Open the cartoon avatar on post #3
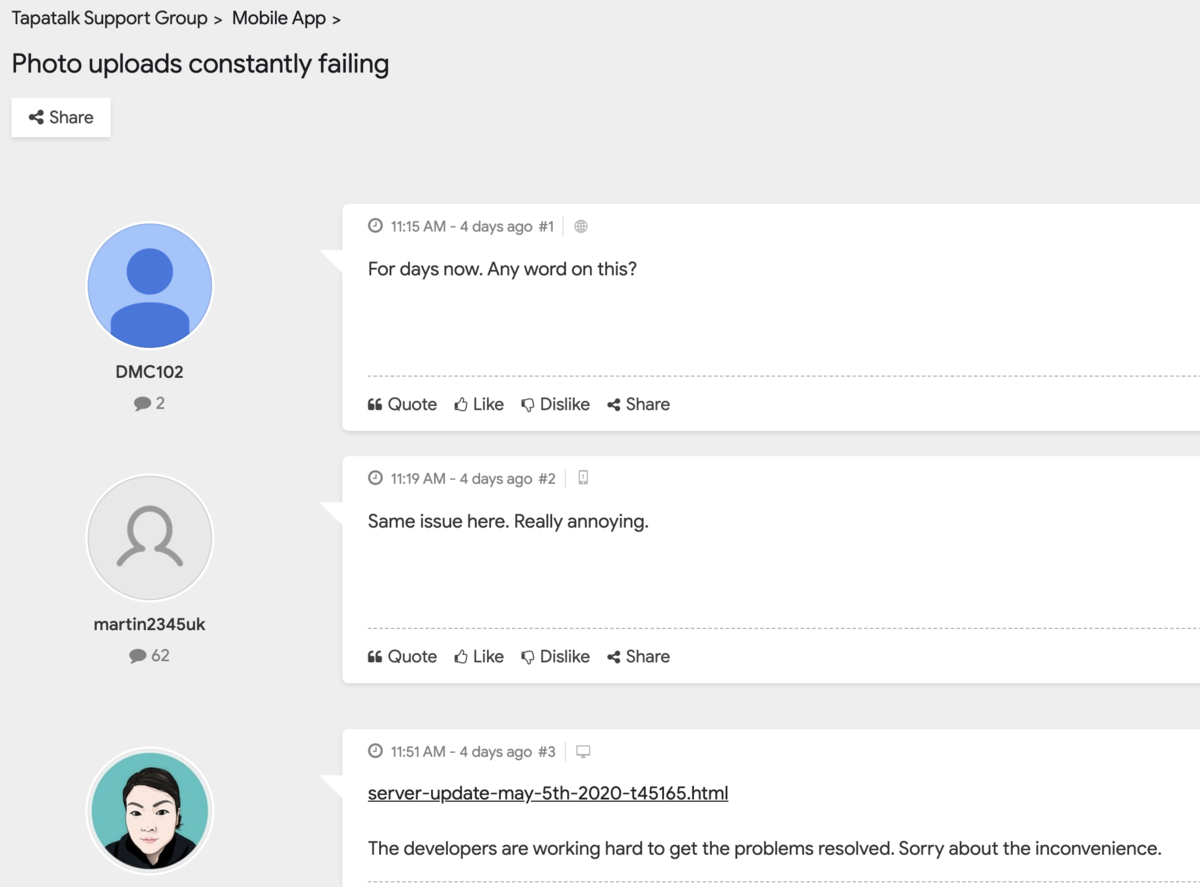Viewport: 1200px width, 887px height. [x=150, y=810]
